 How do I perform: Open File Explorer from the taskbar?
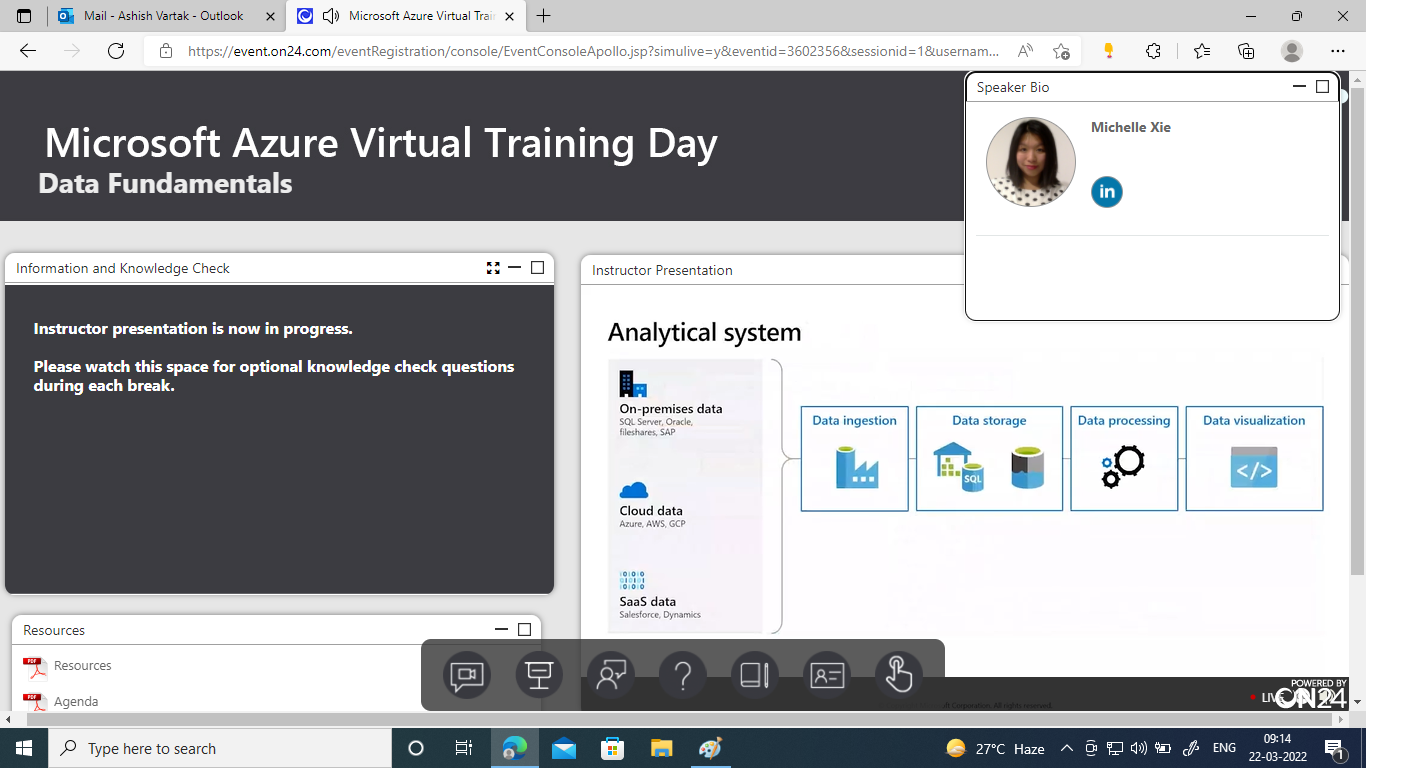[661, 748]
